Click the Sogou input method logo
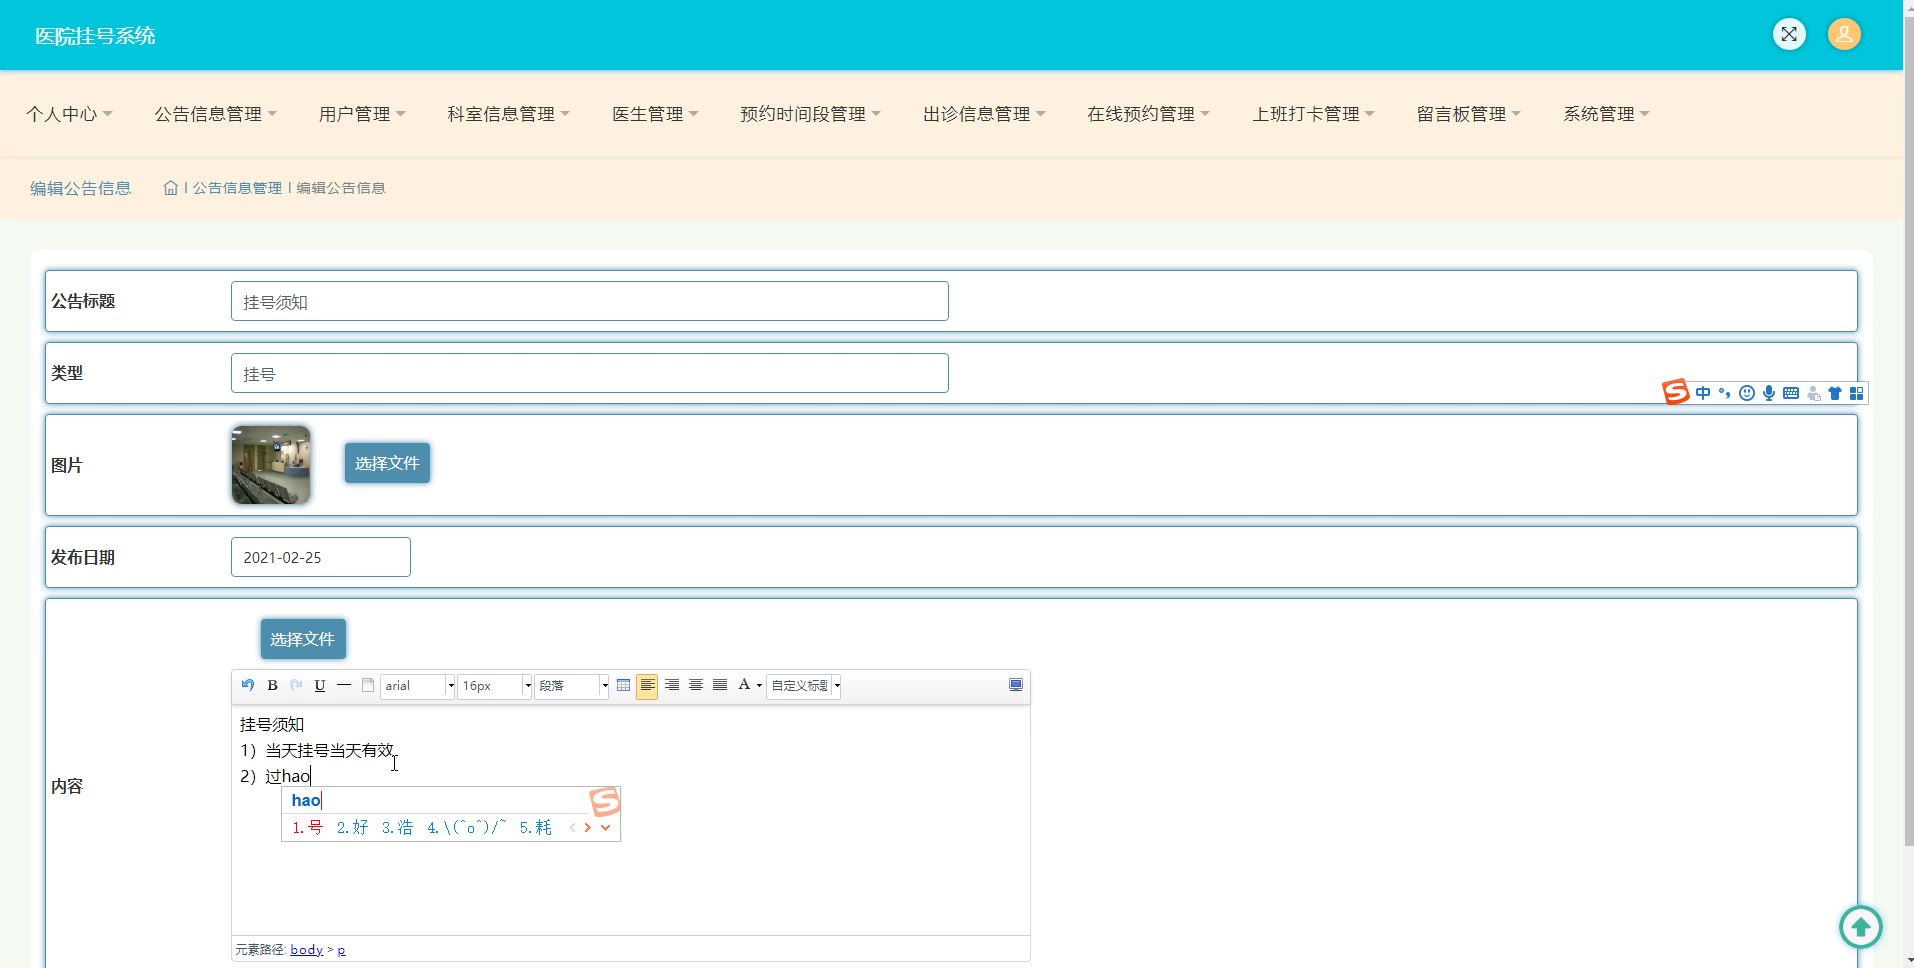 (1676, 392)
